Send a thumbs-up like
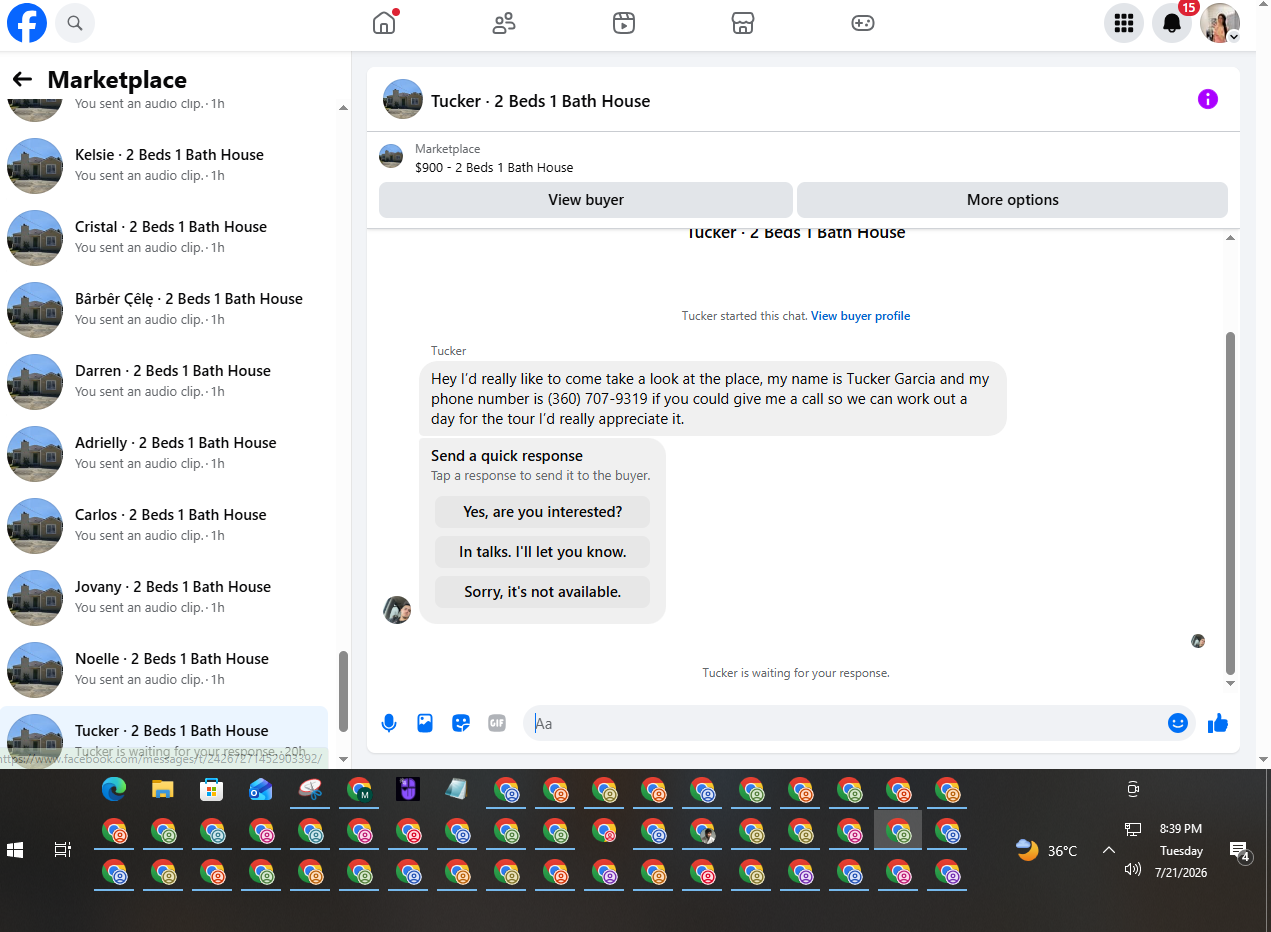Screen dimensions: 1271x932 click(1217, 723)
